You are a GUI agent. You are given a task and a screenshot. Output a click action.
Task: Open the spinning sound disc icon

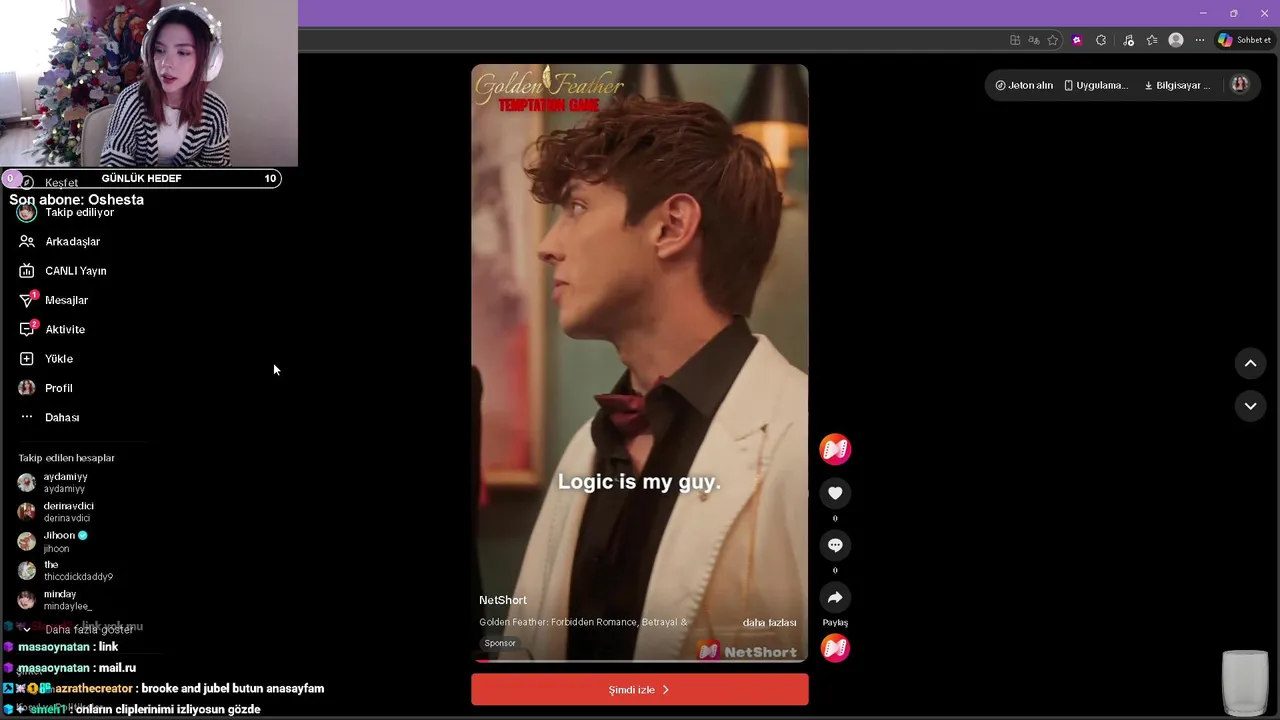tap(835, 648)
